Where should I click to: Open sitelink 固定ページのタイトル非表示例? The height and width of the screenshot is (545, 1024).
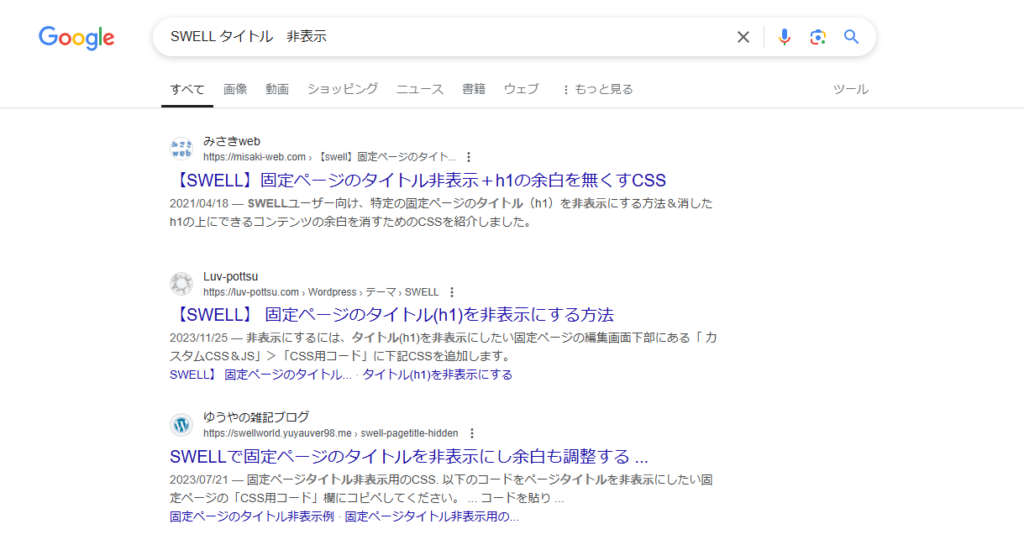pos(252,517)
